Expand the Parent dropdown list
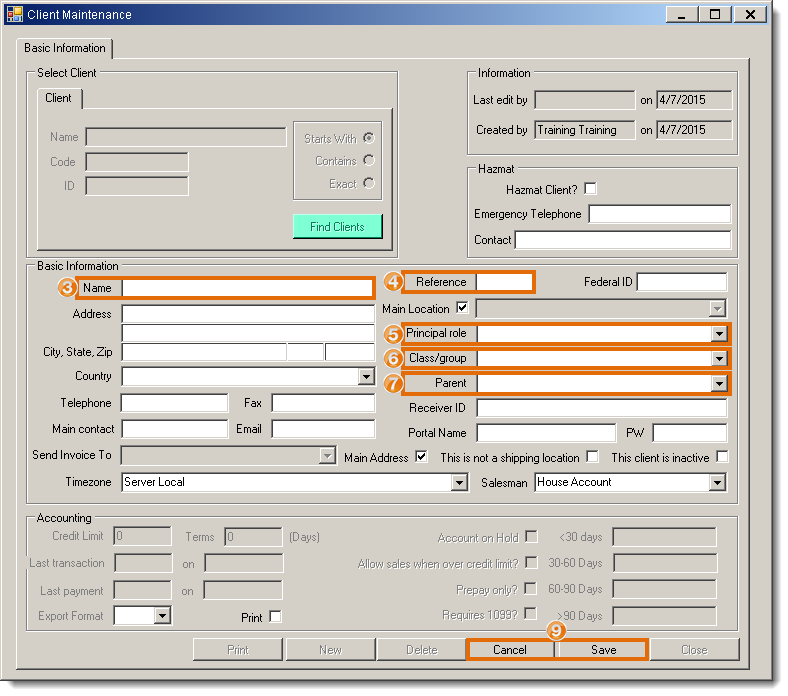The height and width of the screenshot is (696, 788). point(719,384)
